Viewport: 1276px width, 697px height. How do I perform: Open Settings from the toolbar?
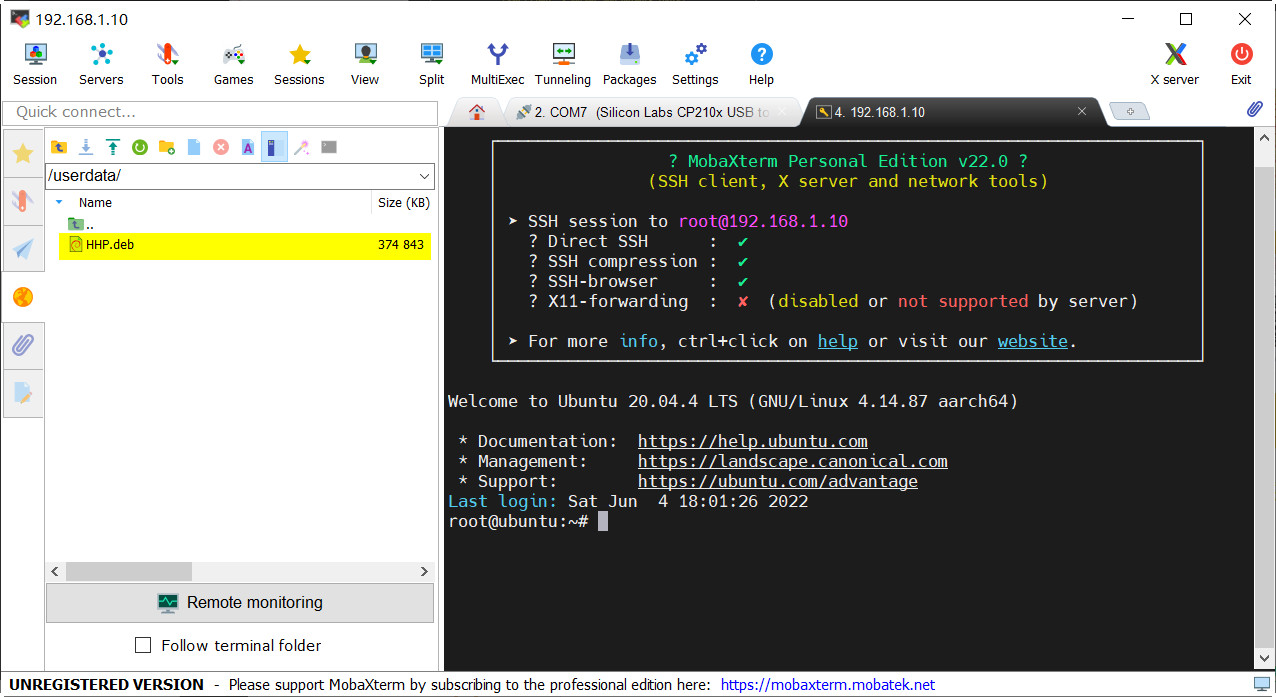695,65
